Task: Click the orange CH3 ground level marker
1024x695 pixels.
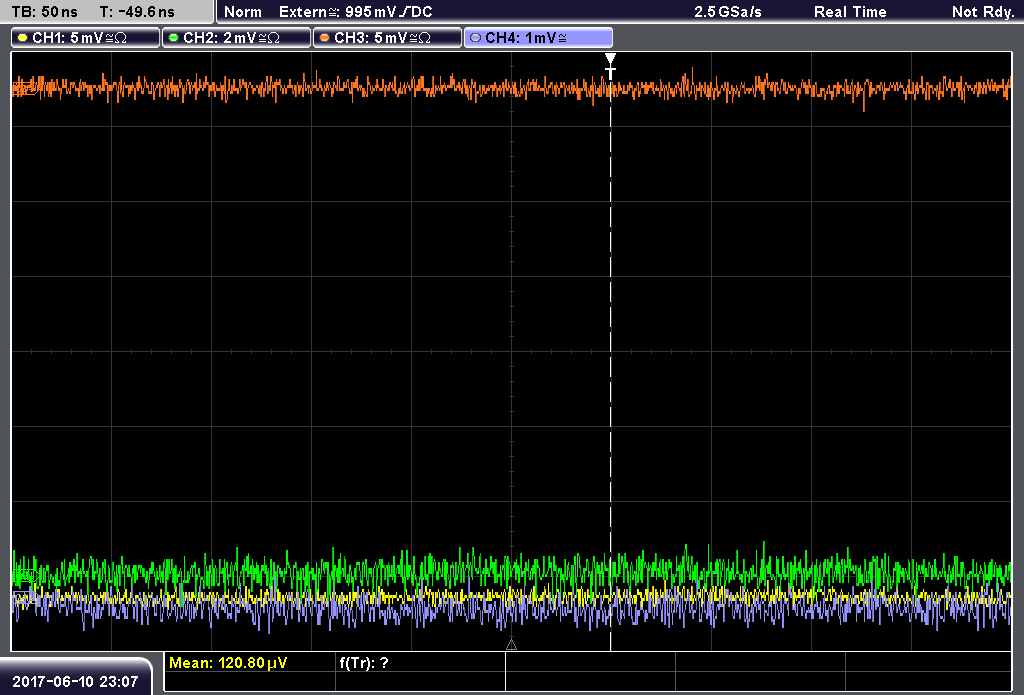Action: 24,88
